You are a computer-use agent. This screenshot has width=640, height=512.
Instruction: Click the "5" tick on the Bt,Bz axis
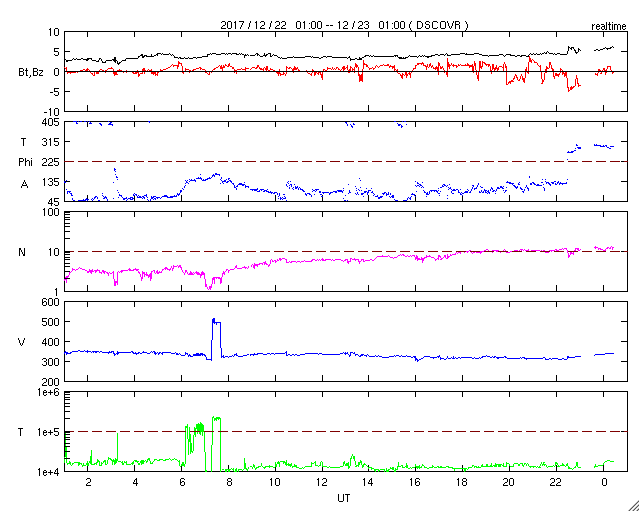(x=57, y=52)
